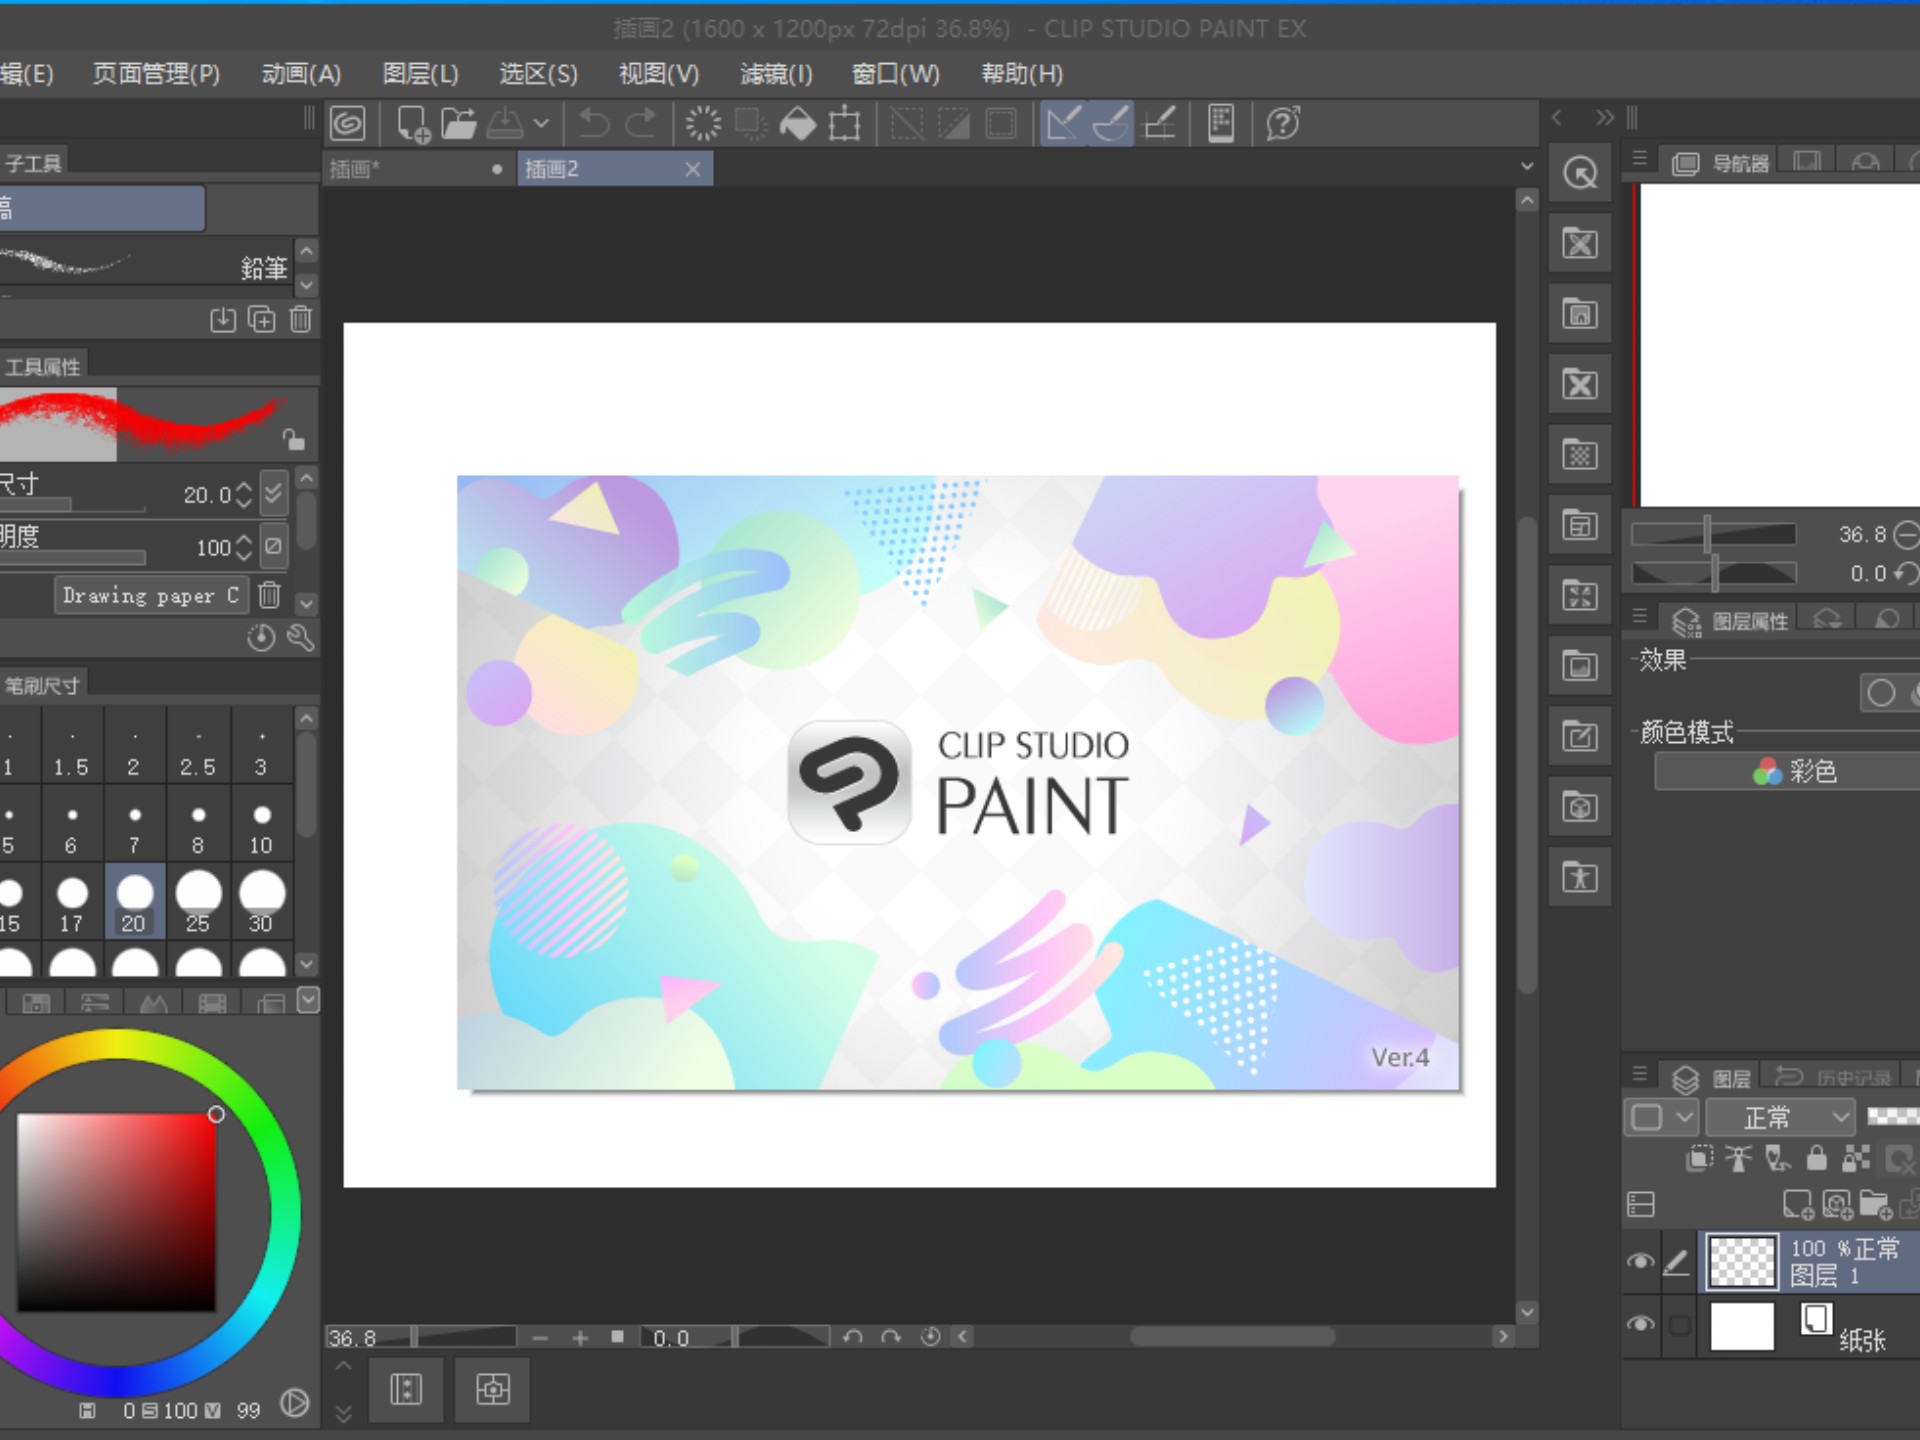Delete the current sub tool

(301, 320)
